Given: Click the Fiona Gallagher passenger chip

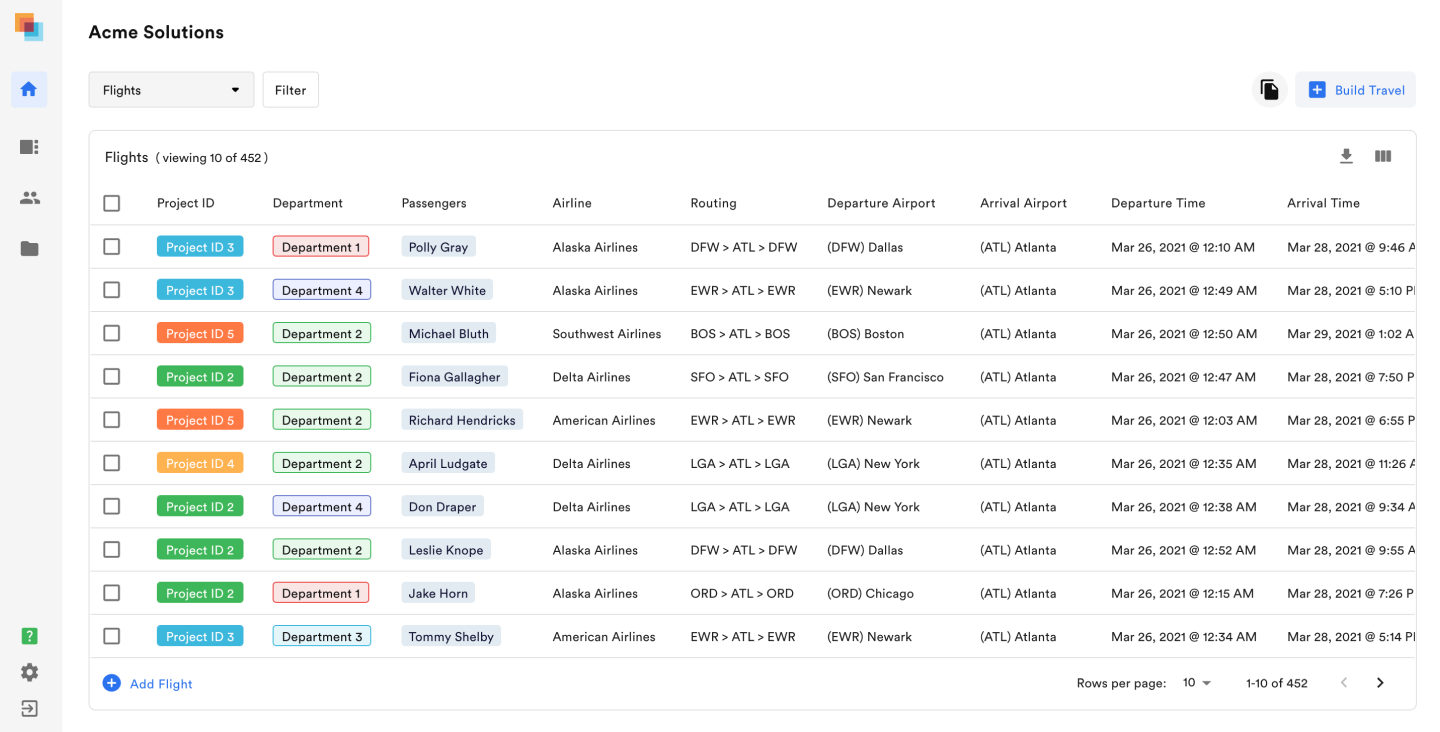Looking at the screenshot, I should (x=454, y=376).
